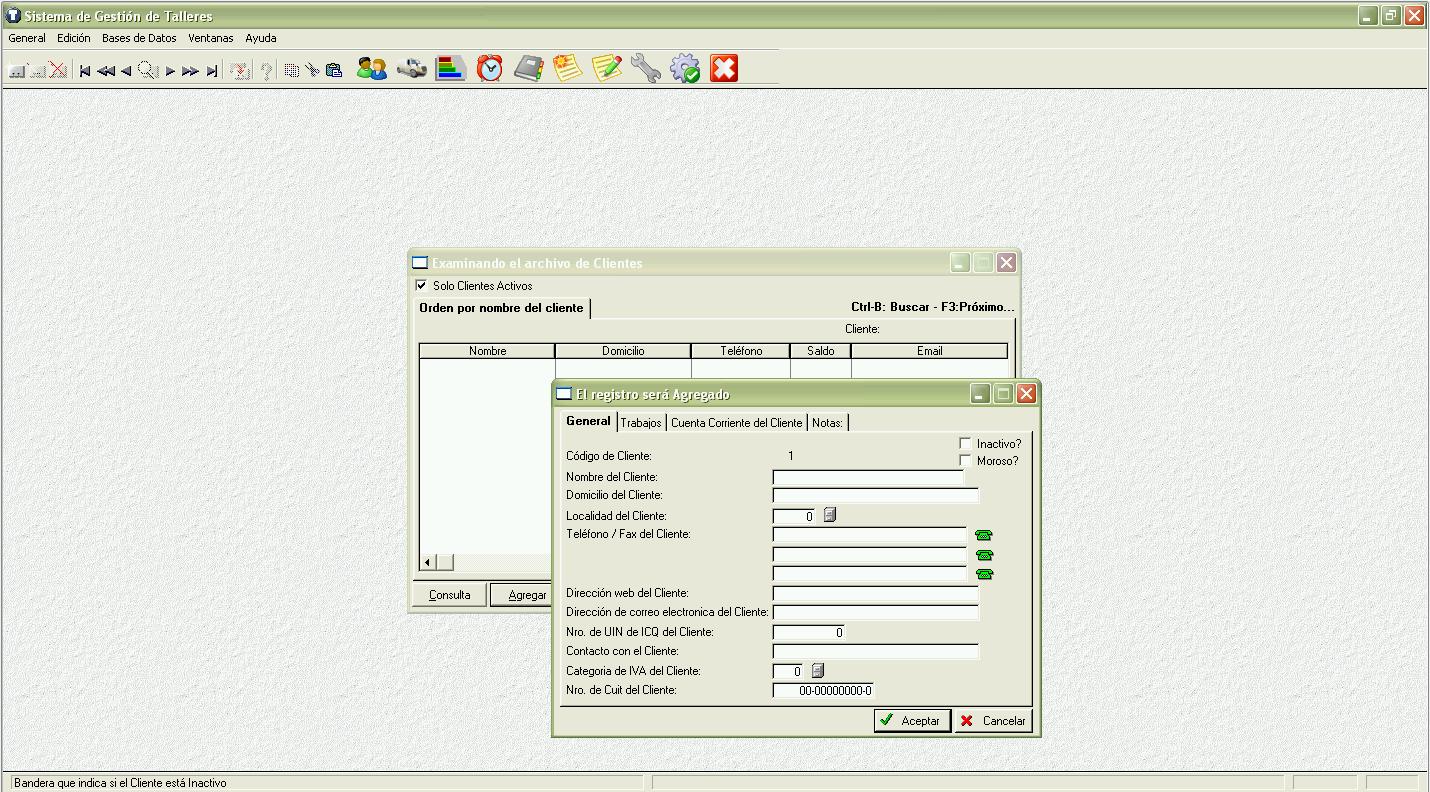Click the colored bar chart icon
The height and width of the screenshot is (792, 1430).
[451, 68]
